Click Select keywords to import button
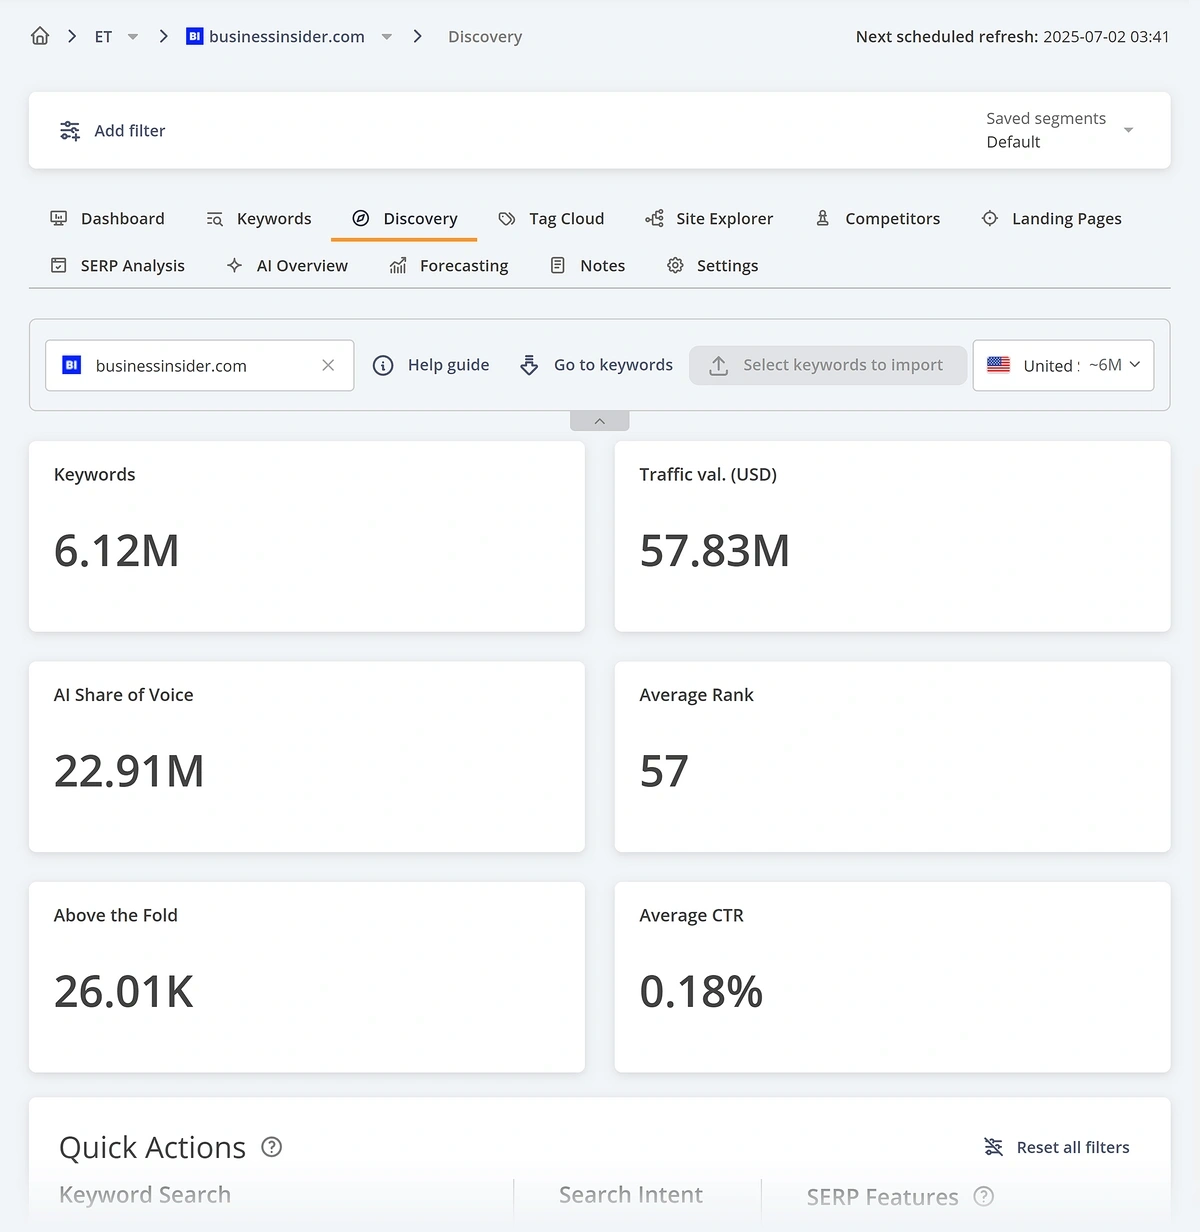The width and height of the screenshot is (1200, 1232). [x=828, y=365]
